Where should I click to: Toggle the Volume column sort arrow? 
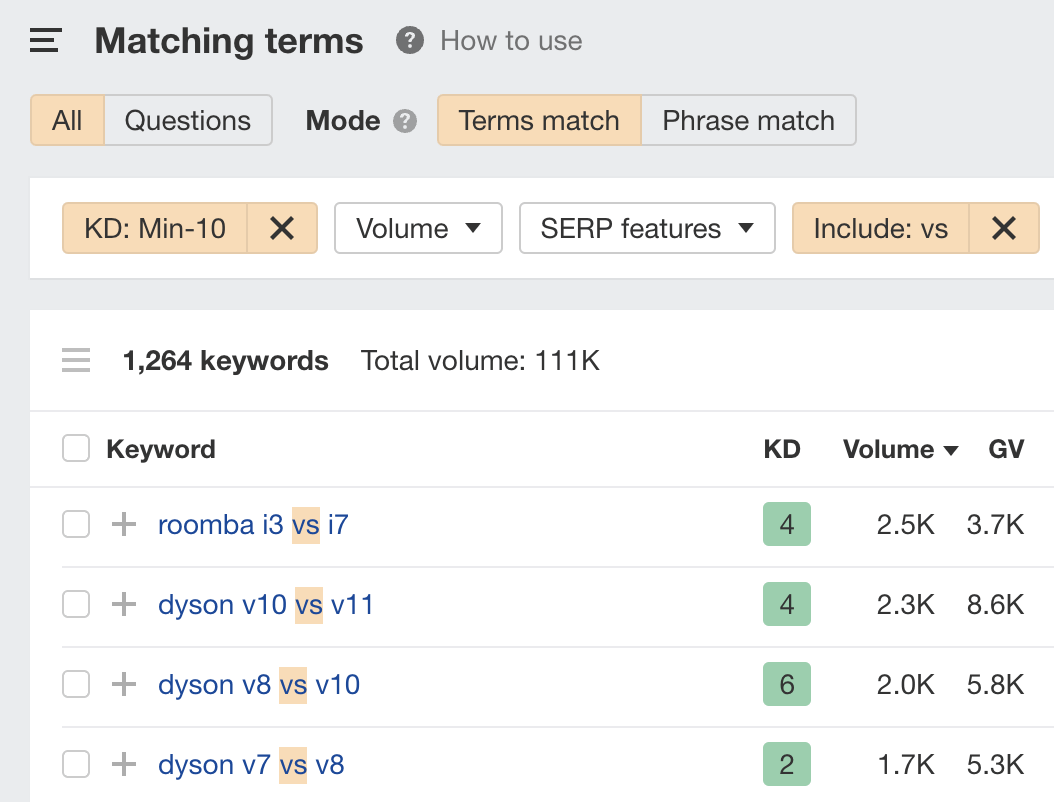pyautogui.click(x=951, y=449)
